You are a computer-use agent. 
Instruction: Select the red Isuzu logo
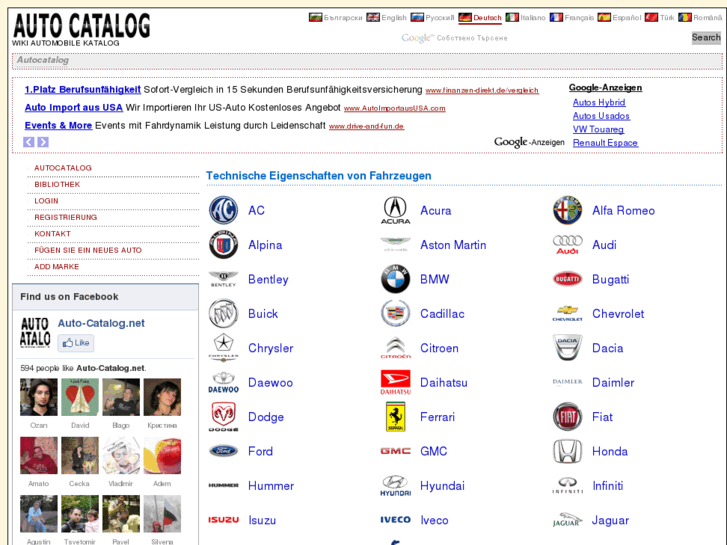coord(223,520)
